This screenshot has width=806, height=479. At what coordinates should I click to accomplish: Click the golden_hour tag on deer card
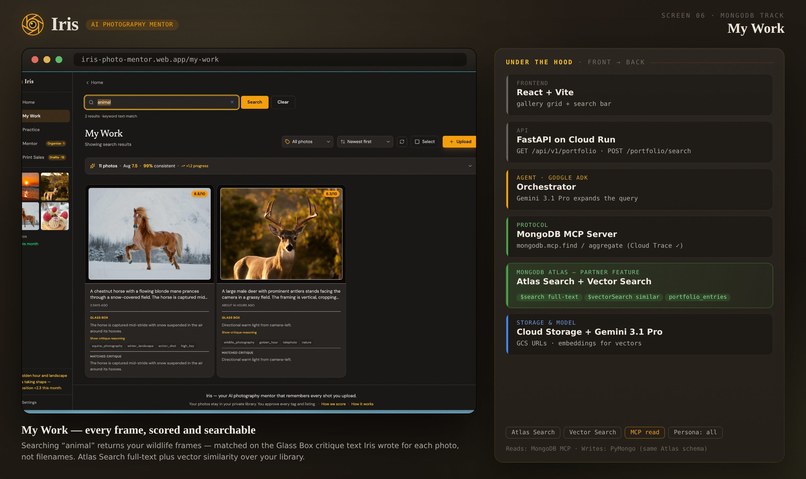[x=268, y=342]
